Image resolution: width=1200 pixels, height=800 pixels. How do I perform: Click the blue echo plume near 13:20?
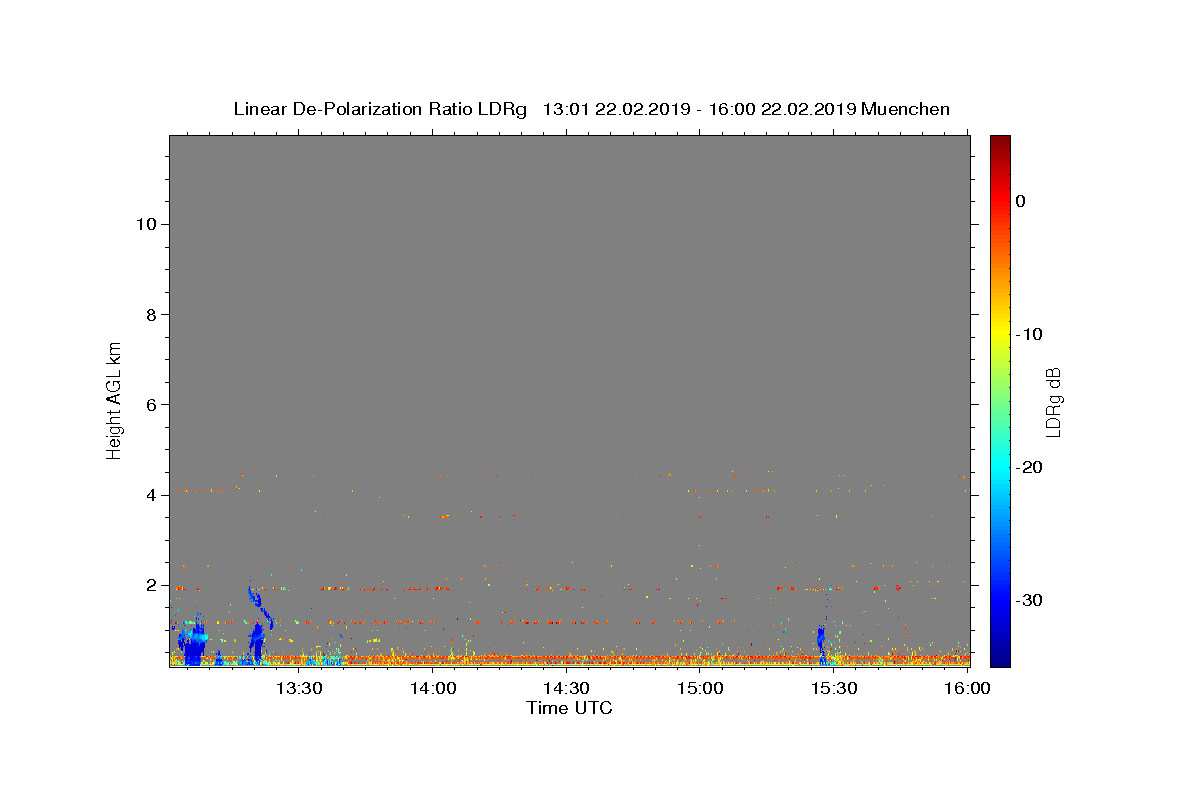pyautogui.click(x=259, y=625)
